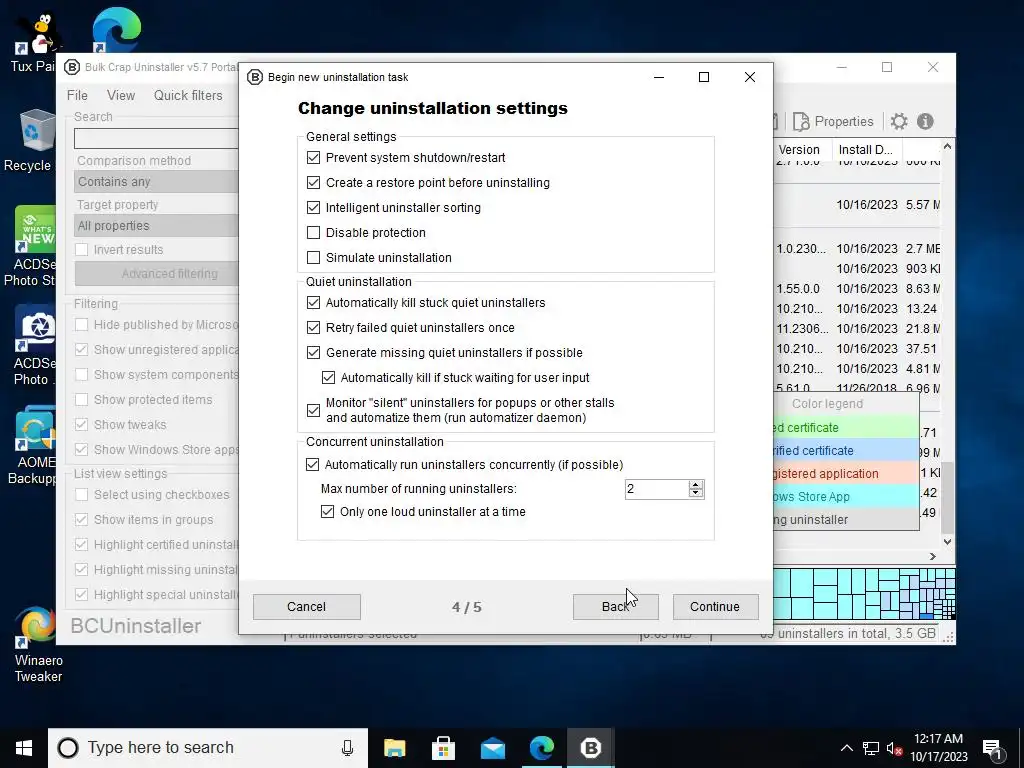Open the View menu in Bulk Crap Uninstaller

tap(121, 95)
